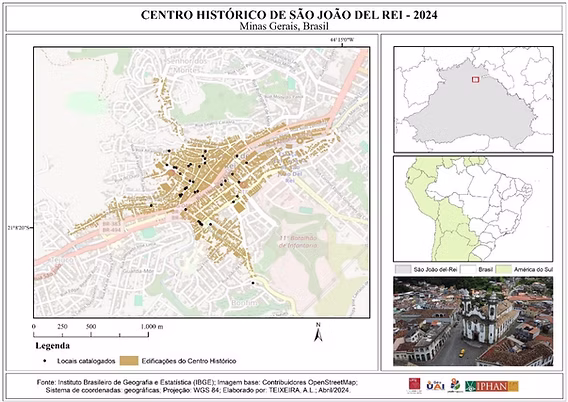Click the tan Edificações do Centro Histórico swatch
This screenshot has width=568, height=402.
click(129, 361)
